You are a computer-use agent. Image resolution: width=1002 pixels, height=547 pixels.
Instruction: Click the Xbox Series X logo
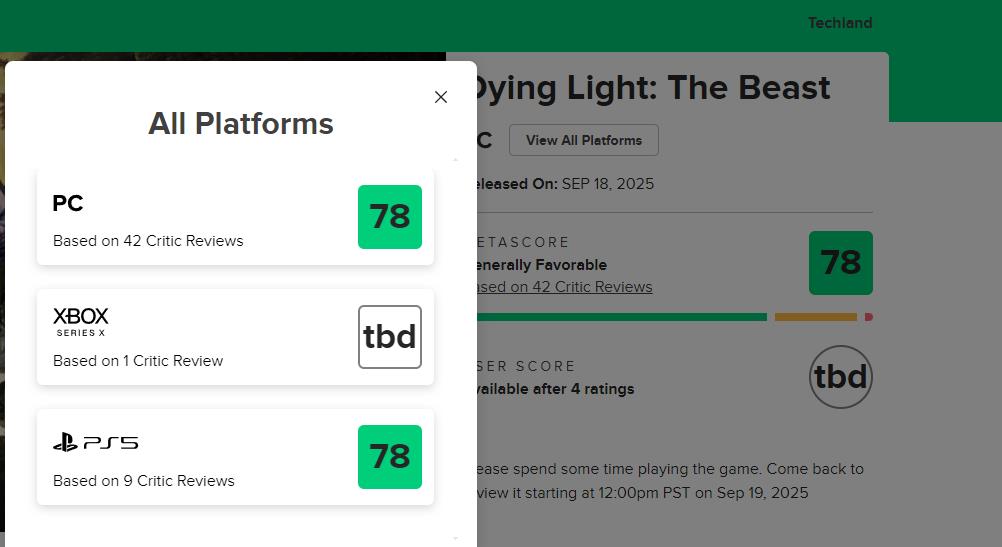[x=81, y=321]
